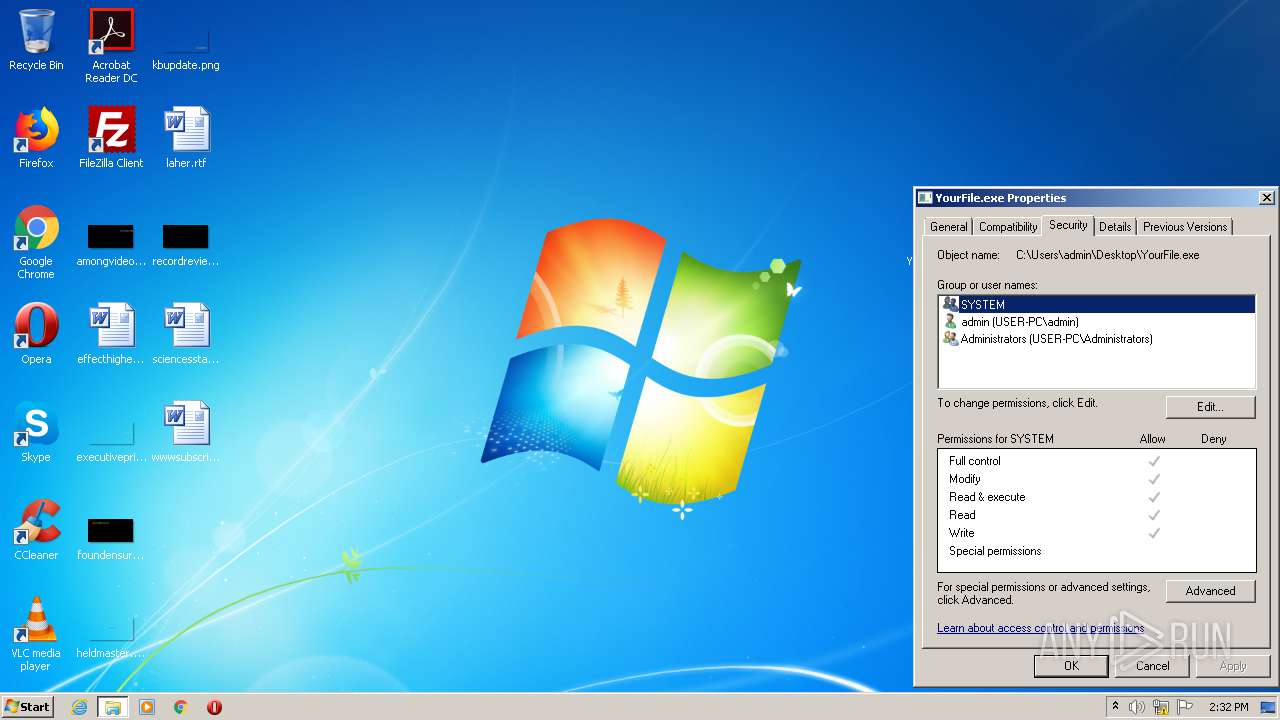Launch Windows Media Player from taskbar
The width and height of the screenshot is (1280, 720).
coord(147,707)
